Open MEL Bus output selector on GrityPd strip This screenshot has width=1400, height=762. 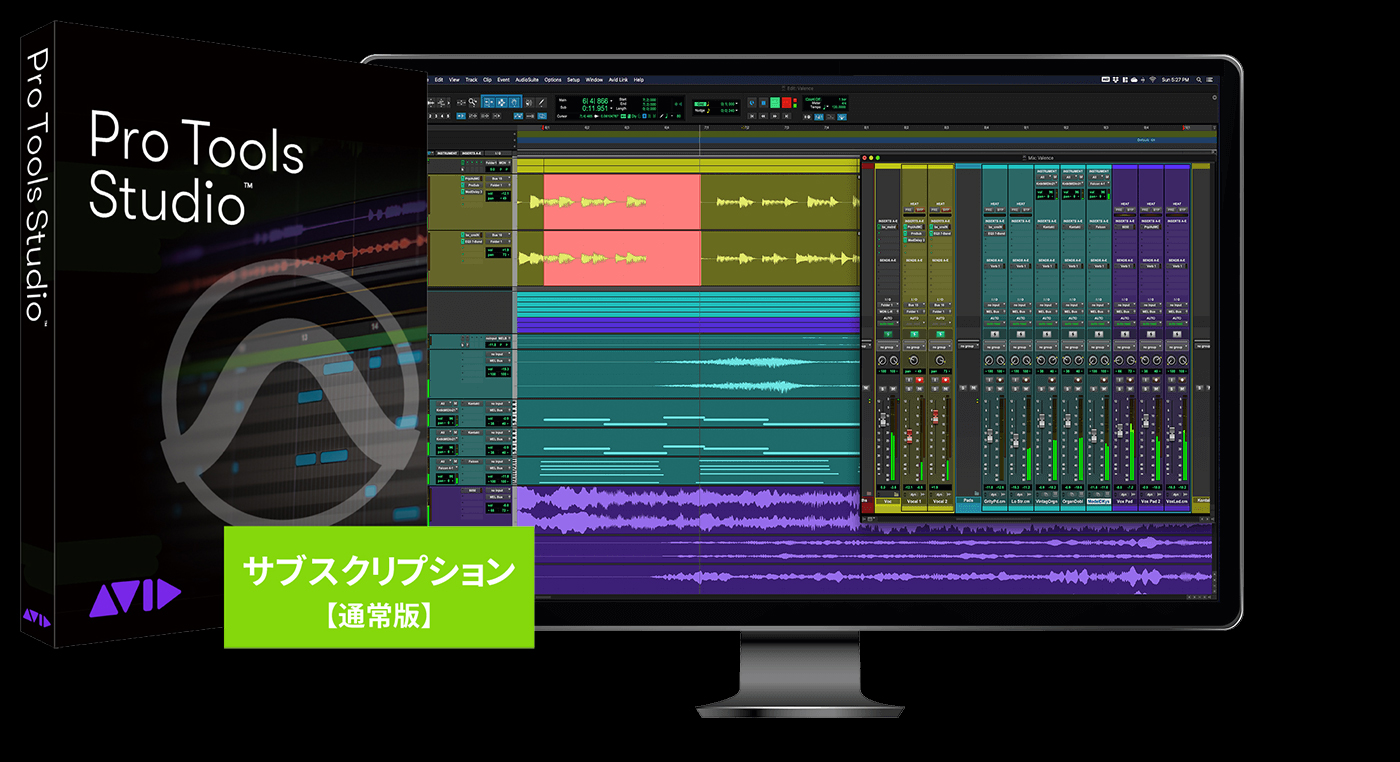(x=995, y=312)
